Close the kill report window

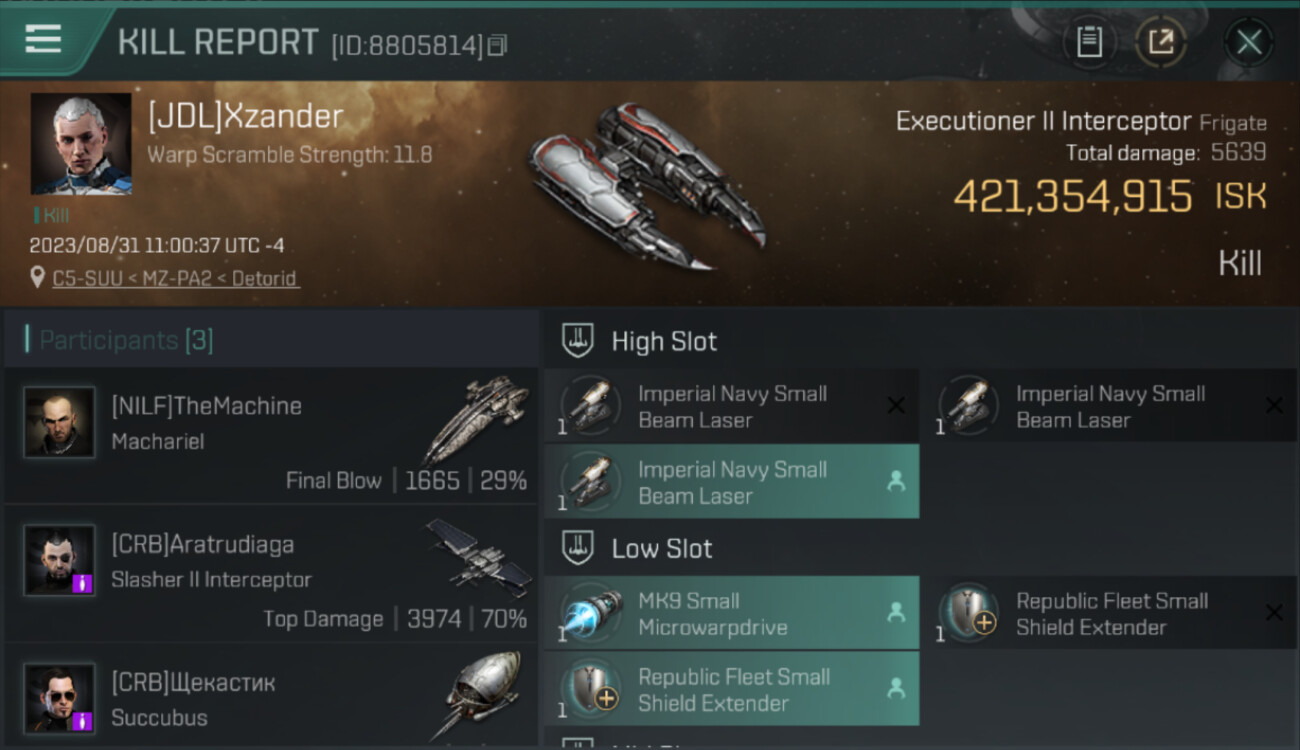tap(1248, 42)
